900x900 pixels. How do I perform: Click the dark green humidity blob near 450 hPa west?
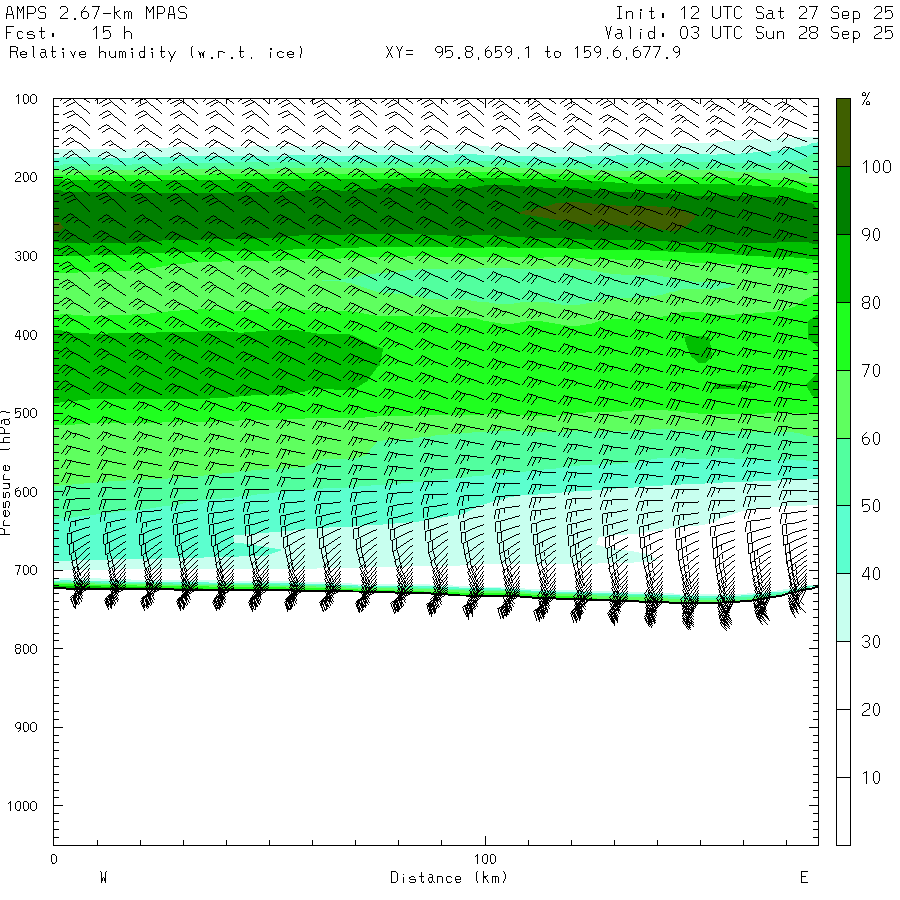click(218, 364)
